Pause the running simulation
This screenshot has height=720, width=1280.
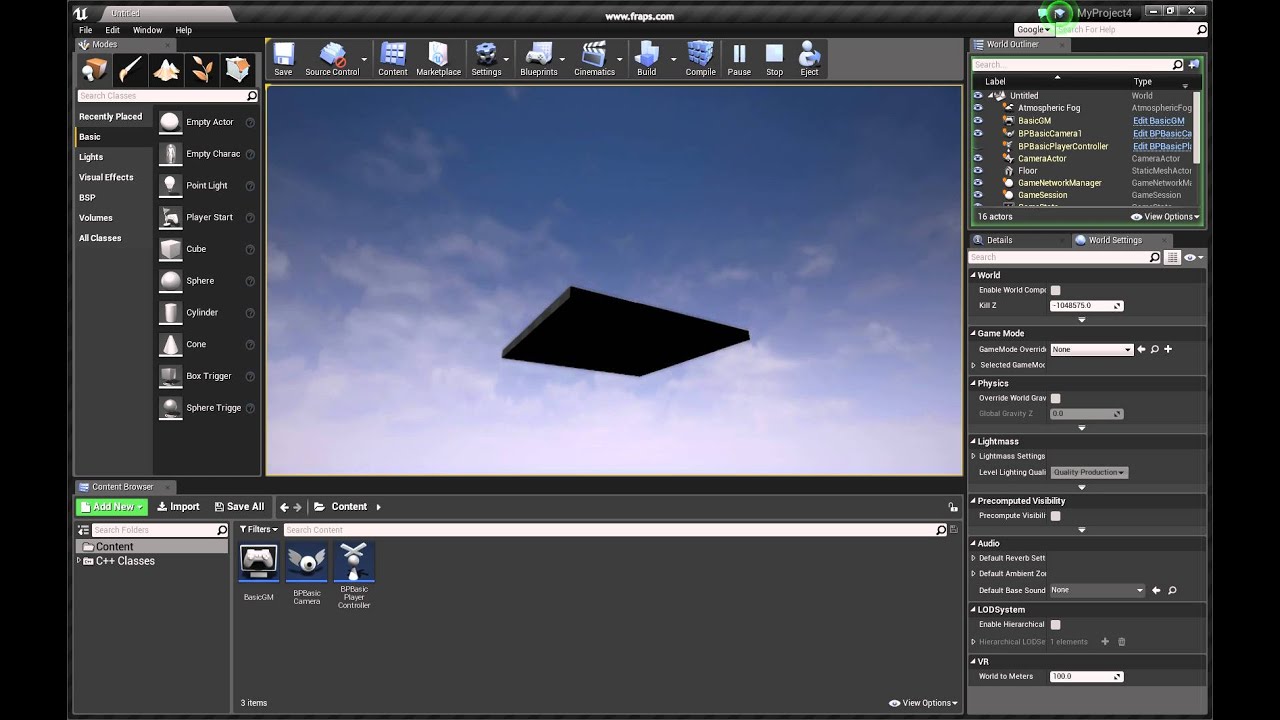(x=739, y=59)
